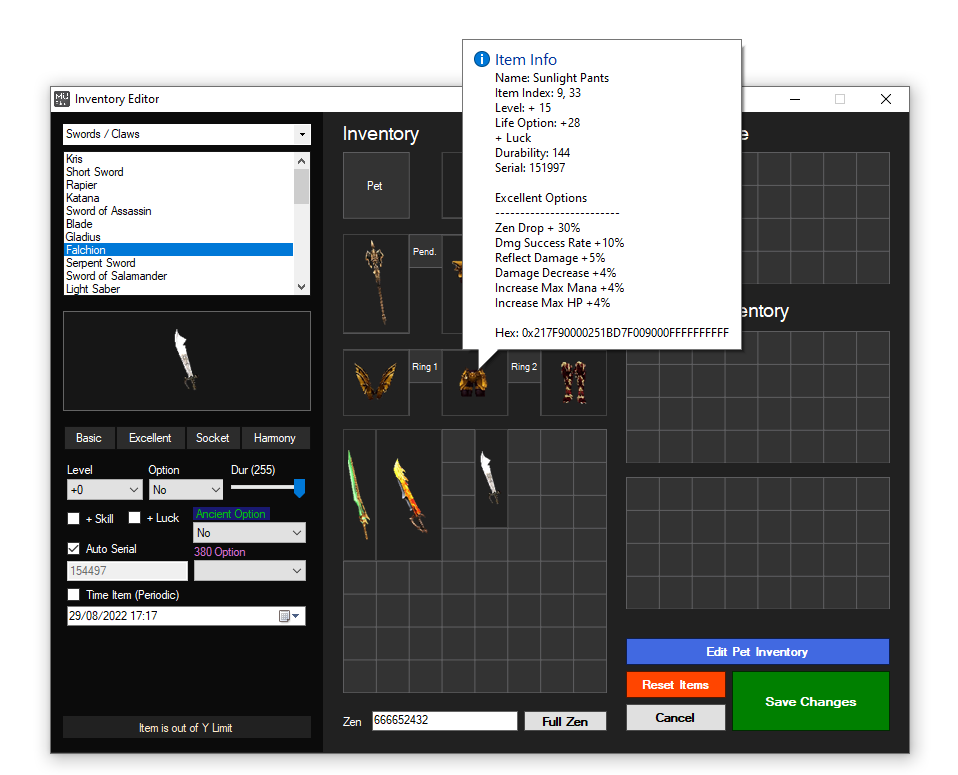
Task: Select the green sword in inventory
Action: click(x=359, y=494)
